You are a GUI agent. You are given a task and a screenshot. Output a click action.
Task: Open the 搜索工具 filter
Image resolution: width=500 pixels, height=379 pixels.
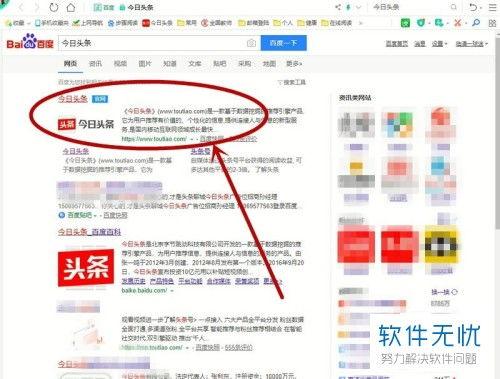(292, 82)
